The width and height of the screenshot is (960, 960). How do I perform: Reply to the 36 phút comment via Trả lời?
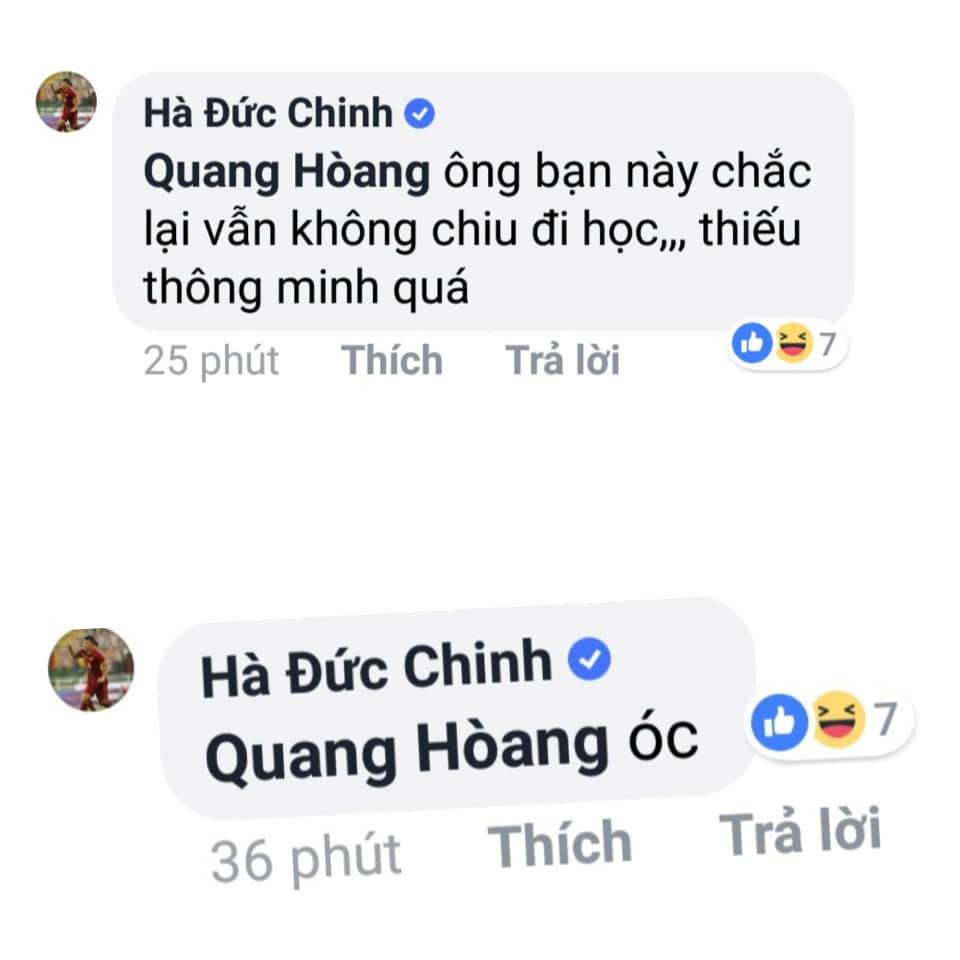(800, 831)
